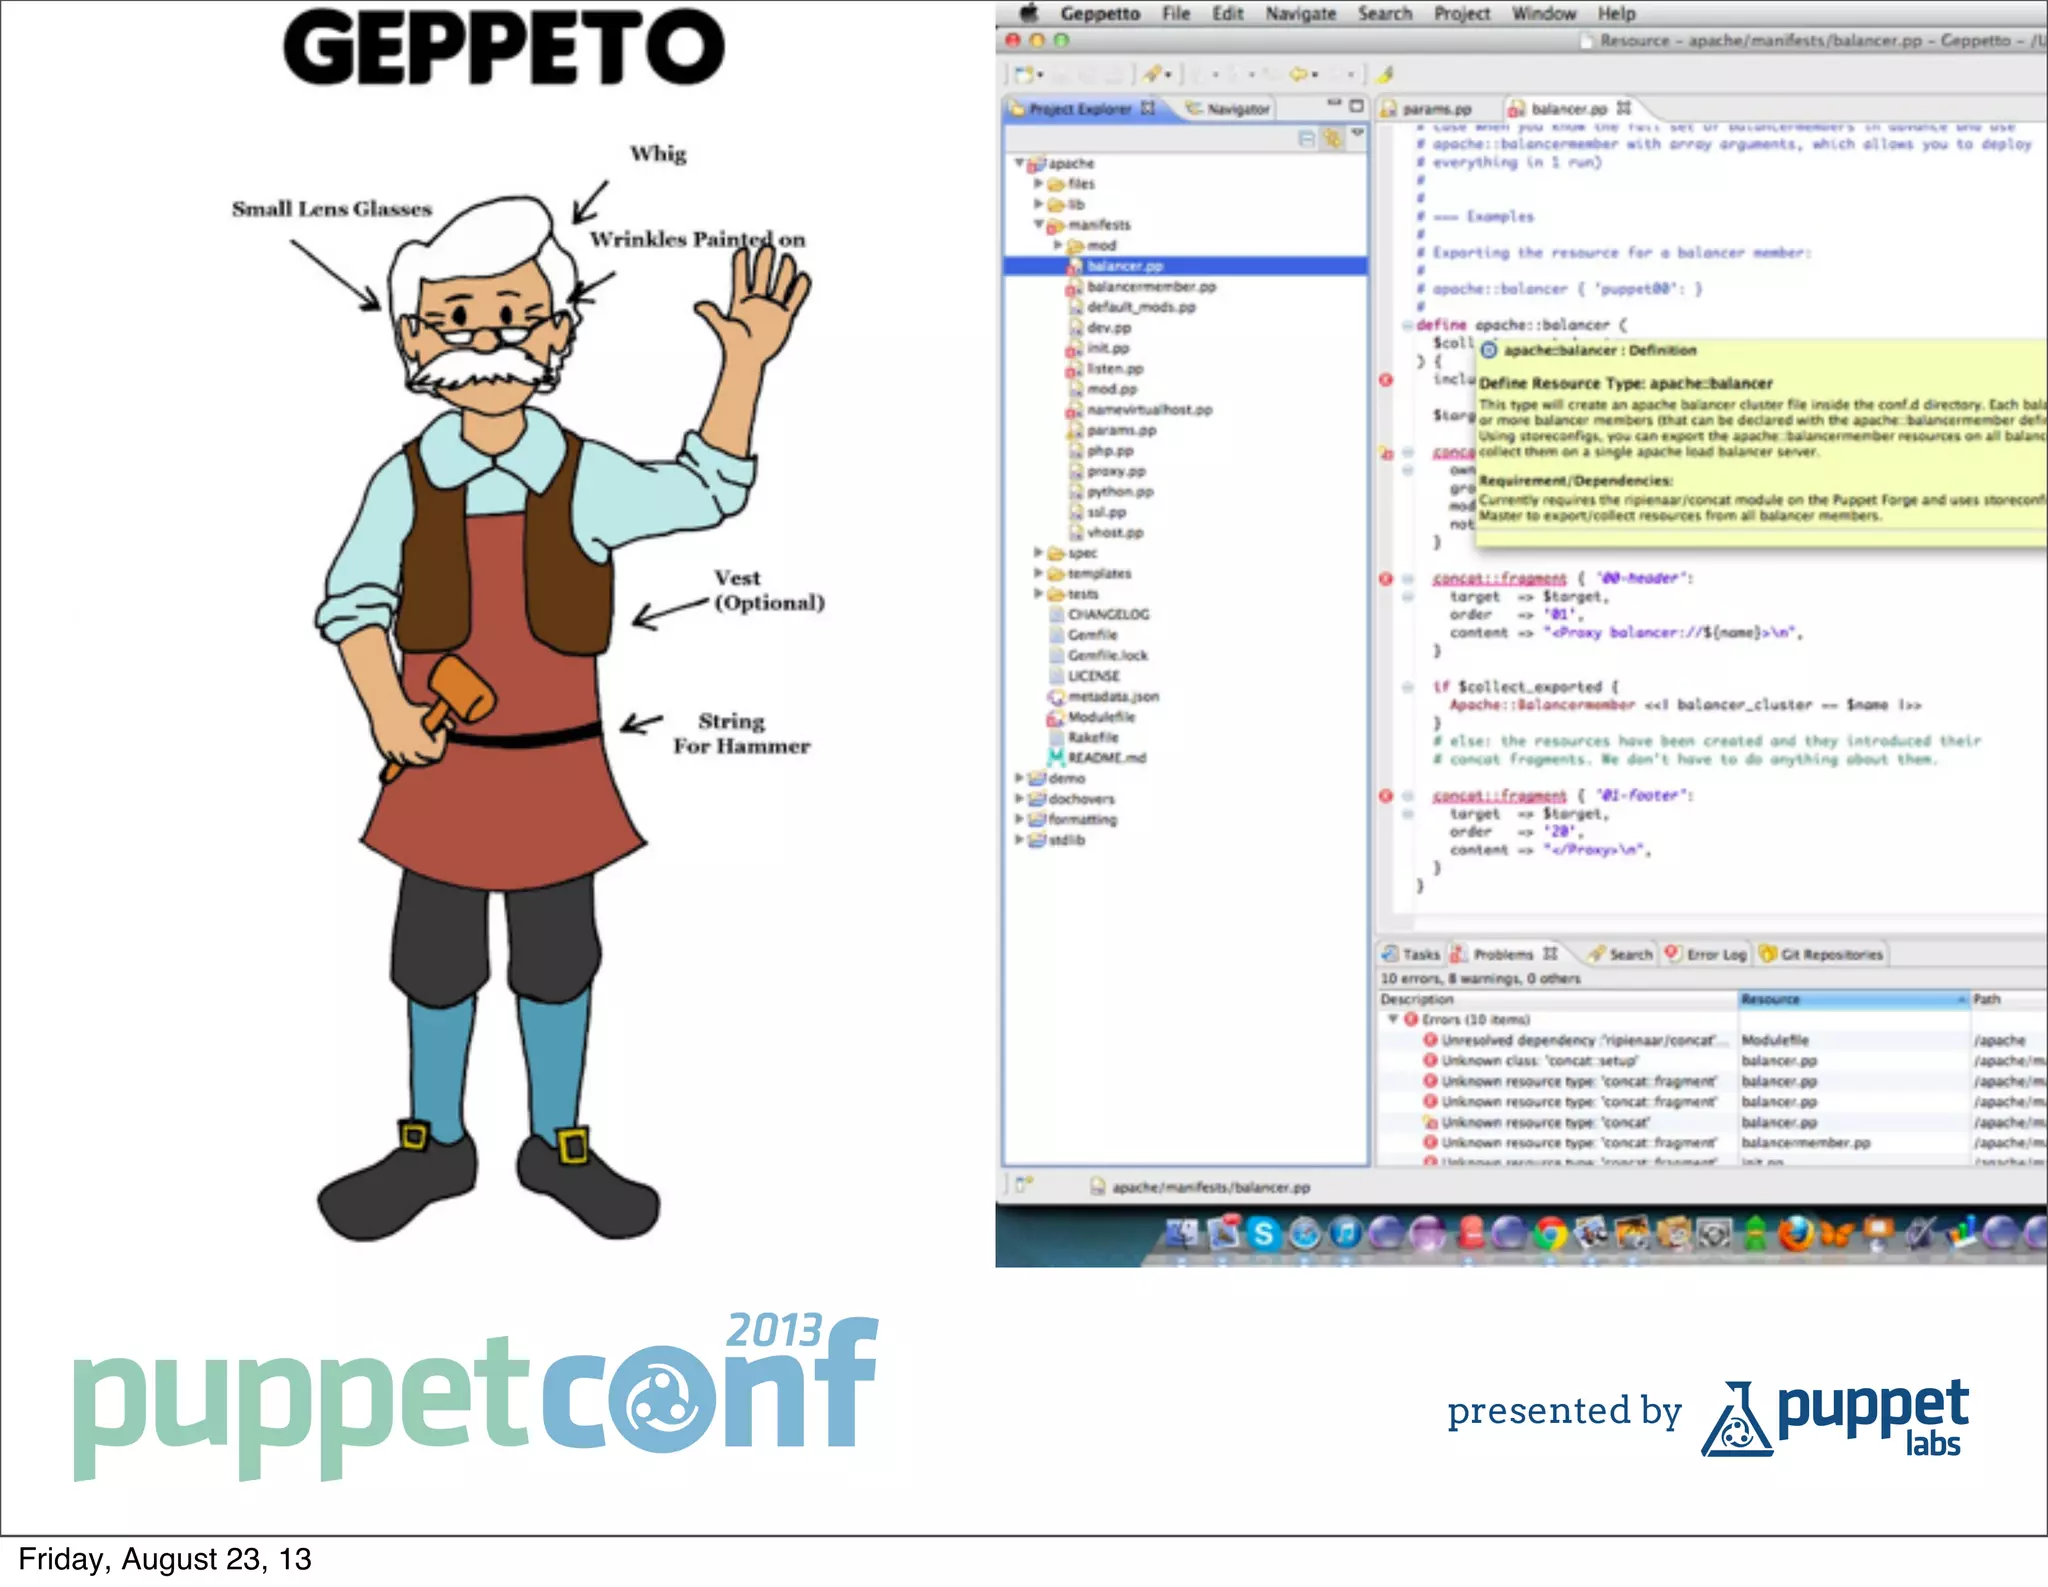
Task: Collapse the manifests folder
Action: click(x=1038, y=224)
